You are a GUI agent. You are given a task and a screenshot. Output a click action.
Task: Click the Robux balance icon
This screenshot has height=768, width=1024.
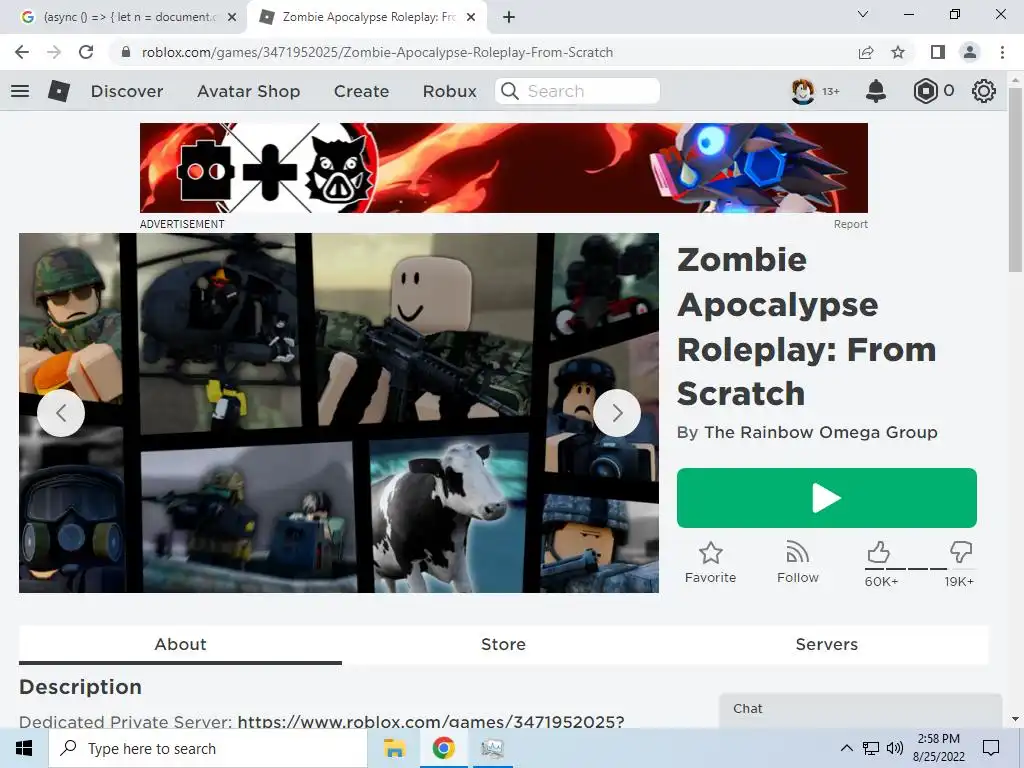point(925,91)
